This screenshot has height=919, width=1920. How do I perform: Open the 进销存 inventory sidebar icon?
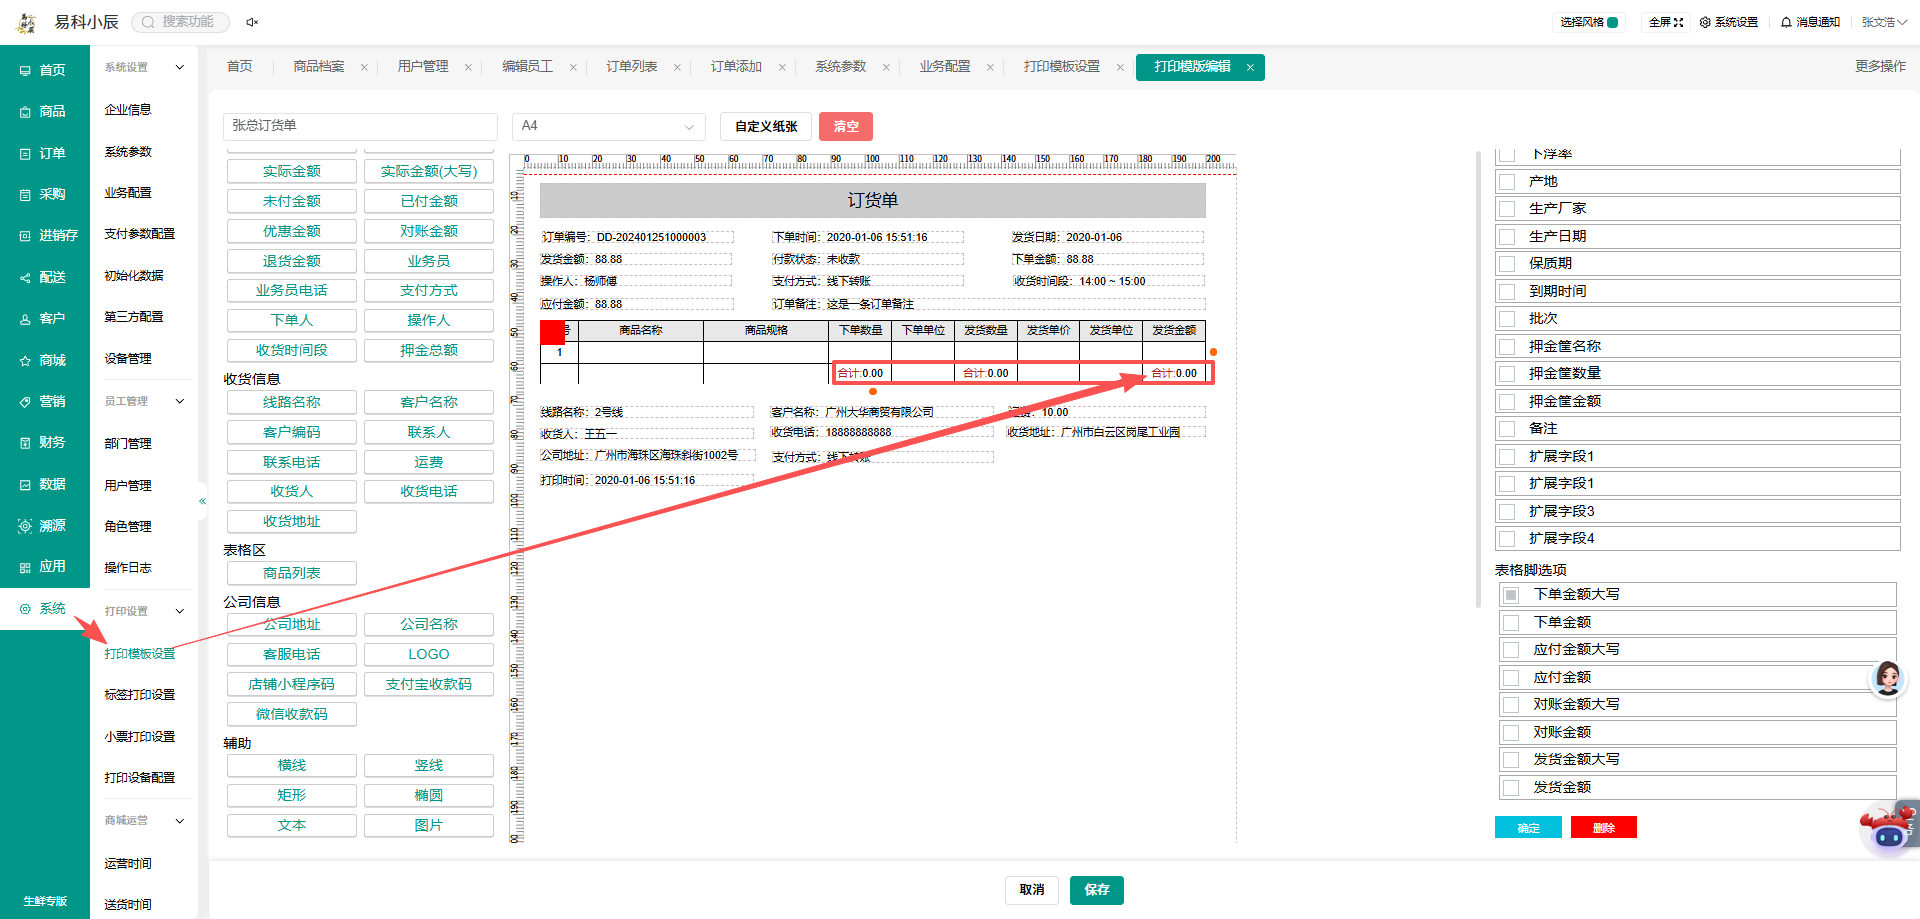point(25,236)
